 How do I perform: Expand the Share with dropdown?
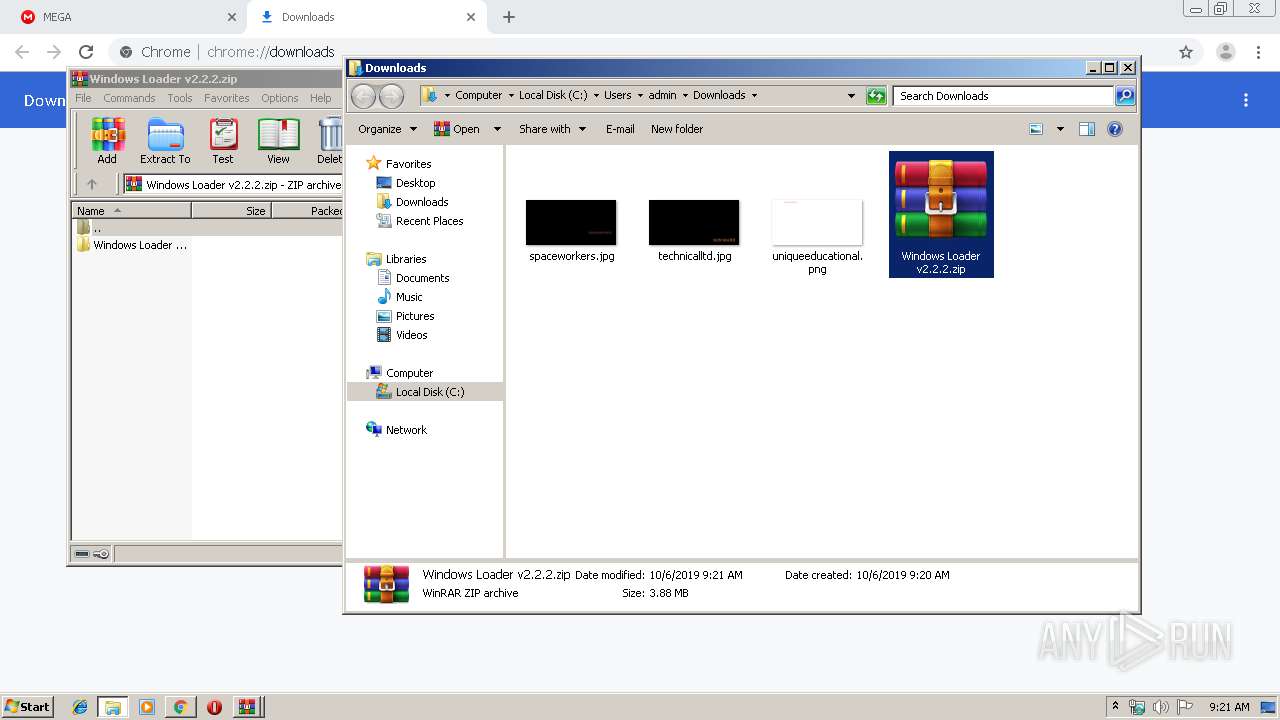pos(551,129)
